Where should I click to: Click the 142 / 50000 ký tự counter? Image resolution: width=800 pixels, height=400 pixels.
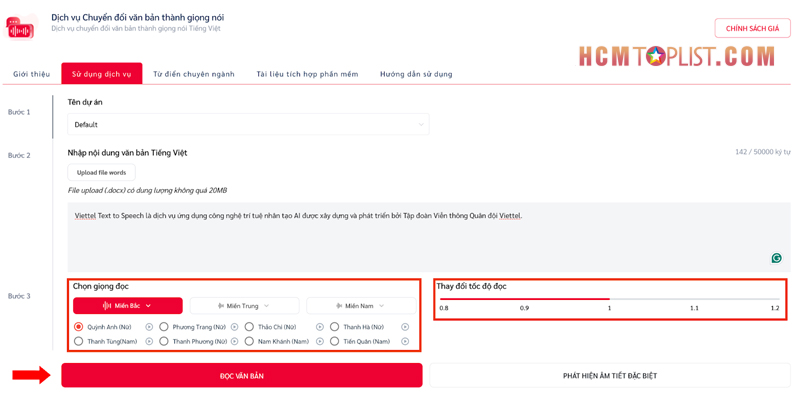point(762,152)
